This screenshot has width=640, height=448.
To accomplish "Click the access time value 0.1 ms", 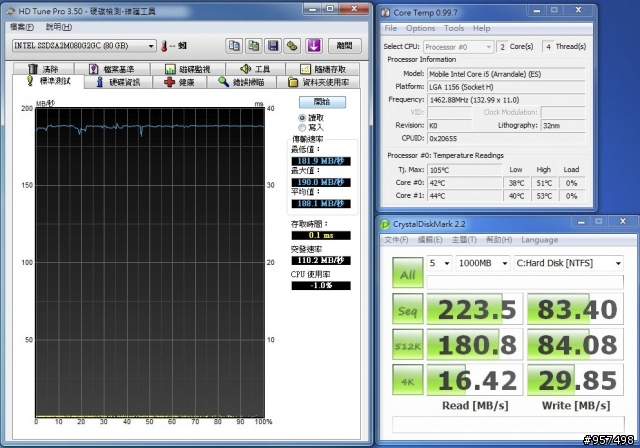I will 321,235.
